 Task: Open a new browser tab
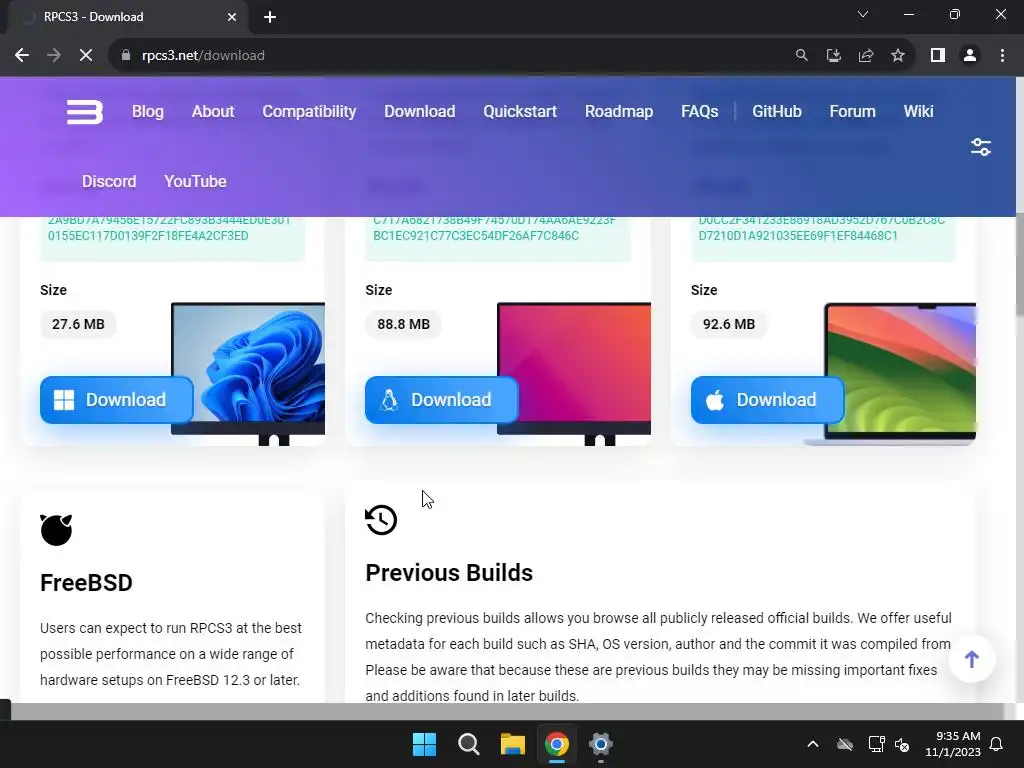[270, 17]
